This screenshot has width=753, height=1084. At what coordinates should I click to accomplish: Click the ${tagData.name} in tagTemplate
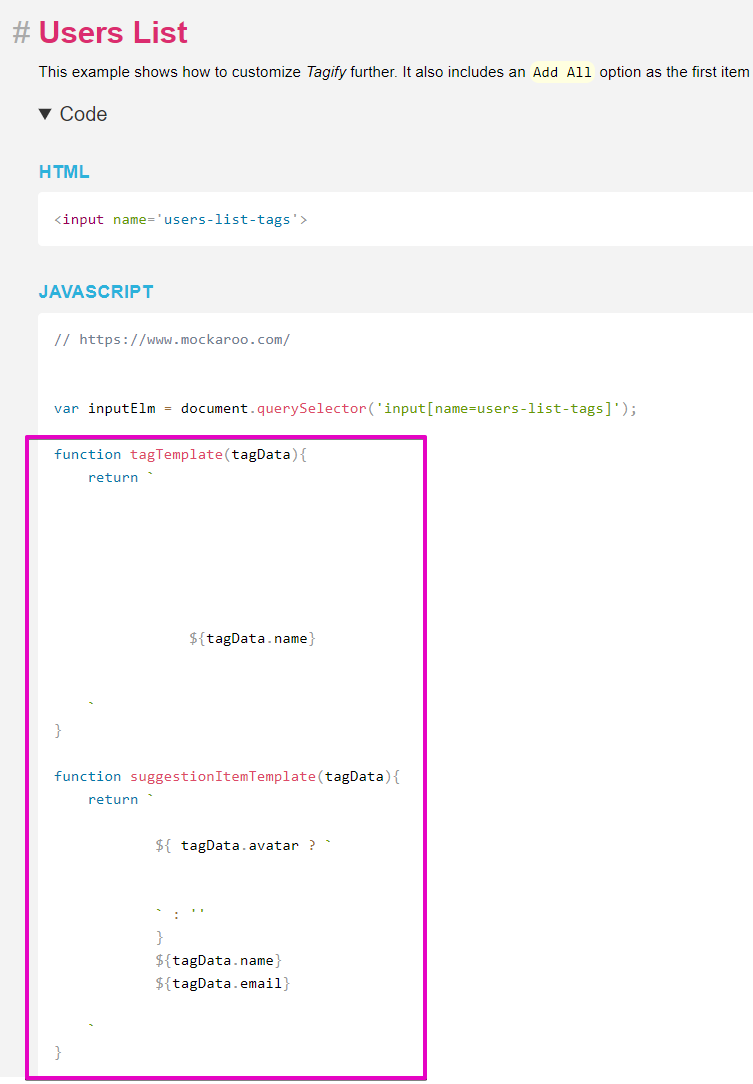(x=252, y=639)
